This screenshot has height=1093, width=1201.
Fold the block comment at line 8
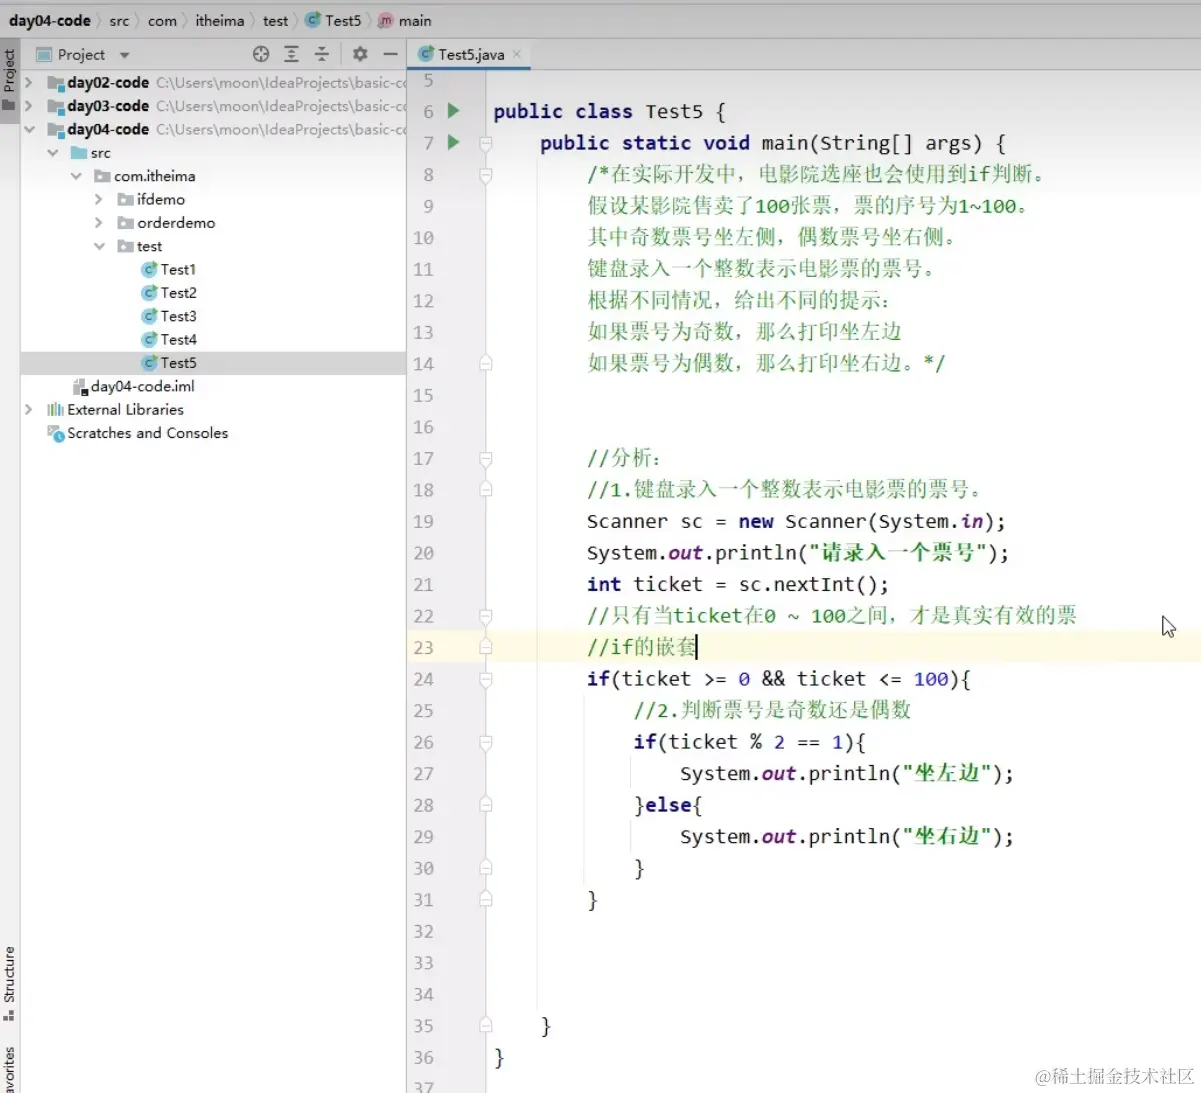[485, 175]
